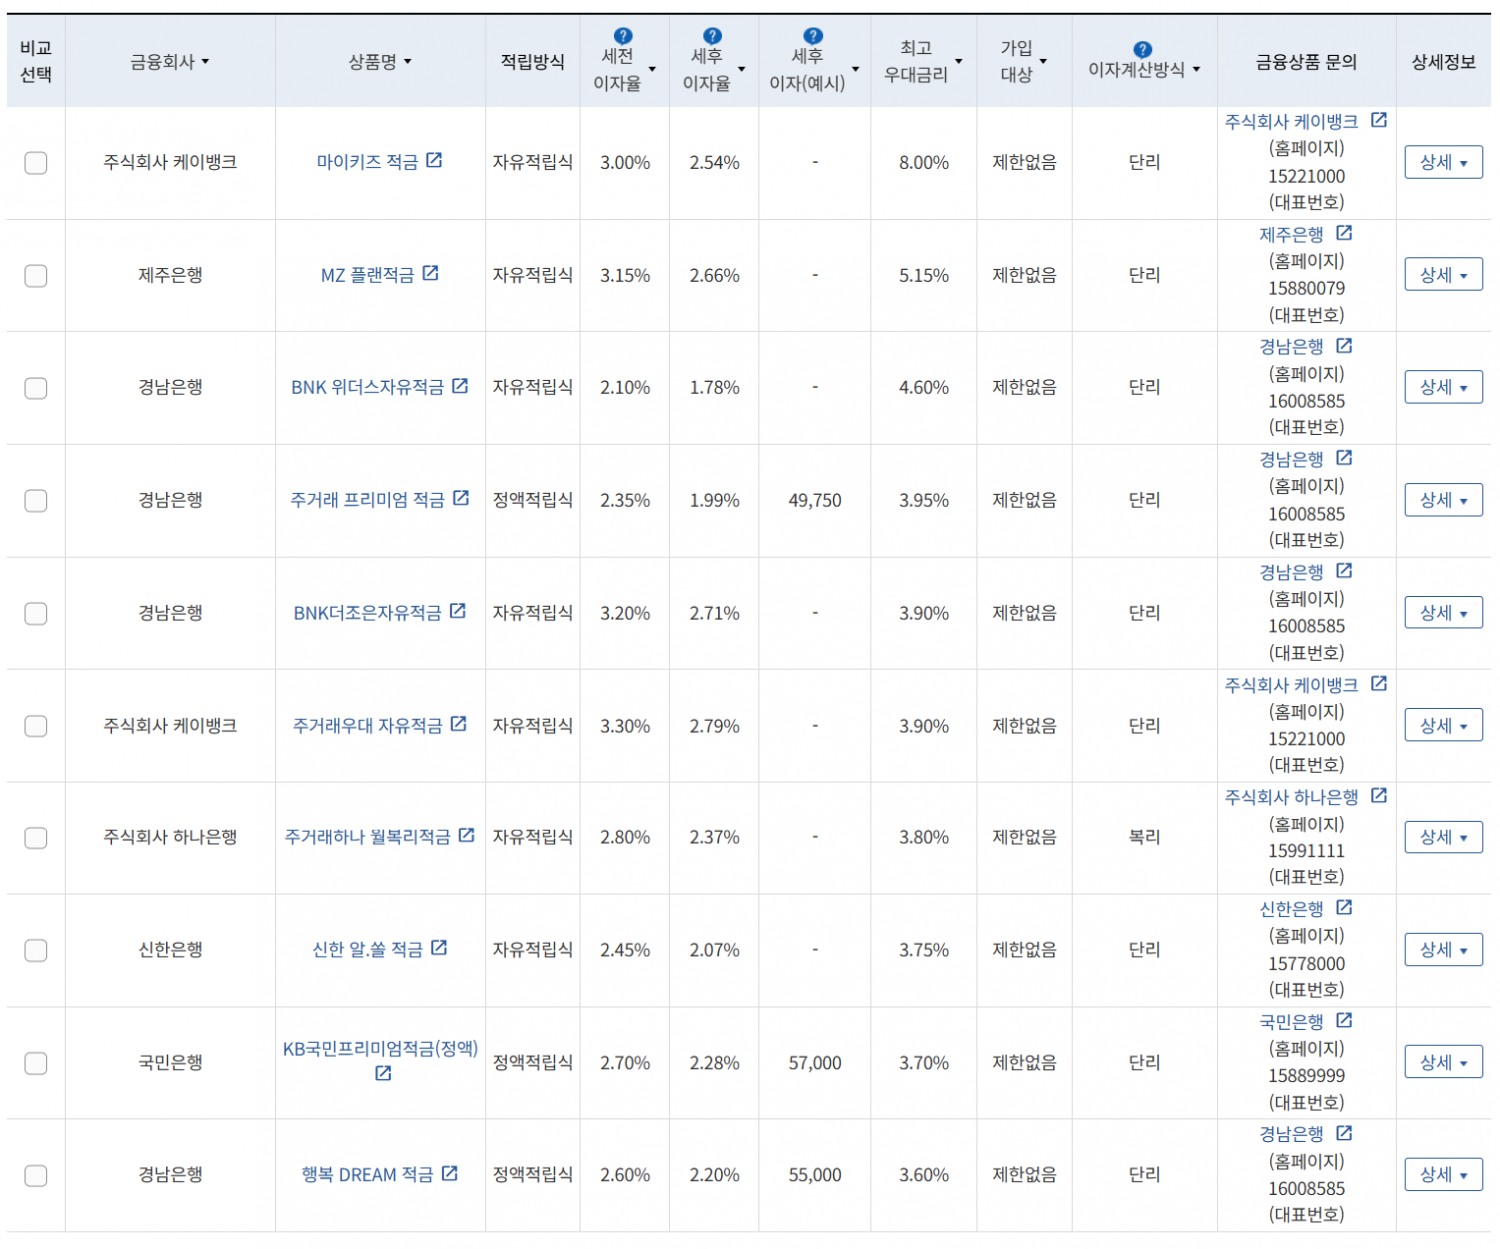
Task: Check compare box for 행복 DREAM 적금 row
Action: (x=36, y=1176)
